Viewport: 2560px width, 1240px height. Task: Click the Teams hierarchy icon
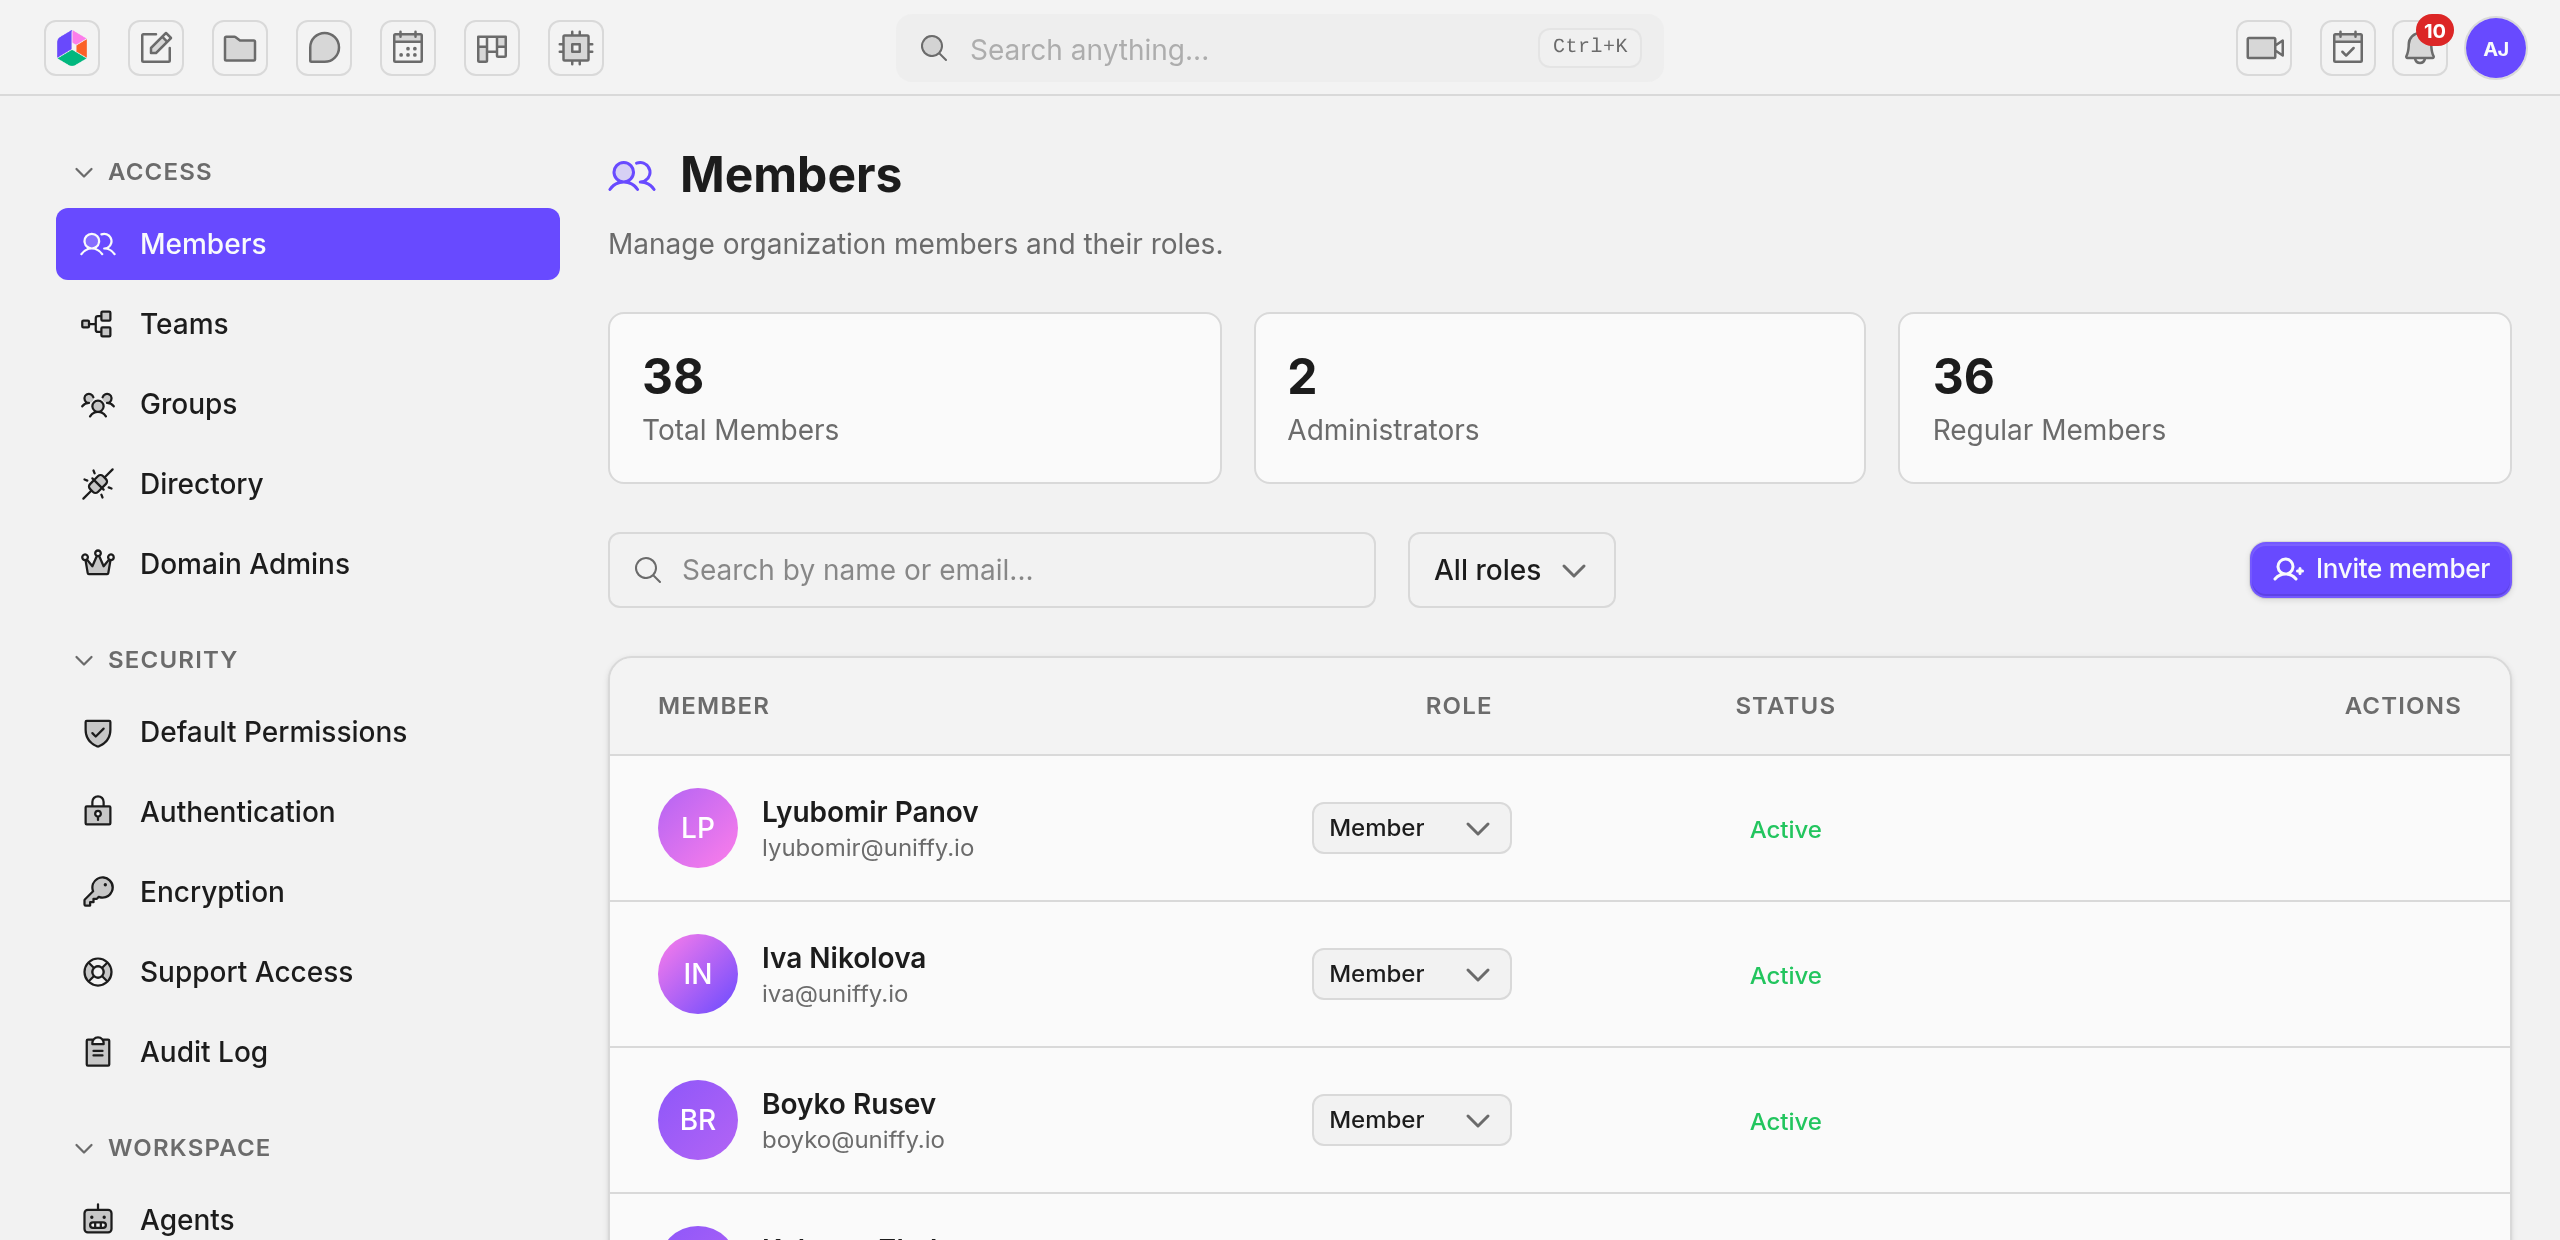(97, 324)
